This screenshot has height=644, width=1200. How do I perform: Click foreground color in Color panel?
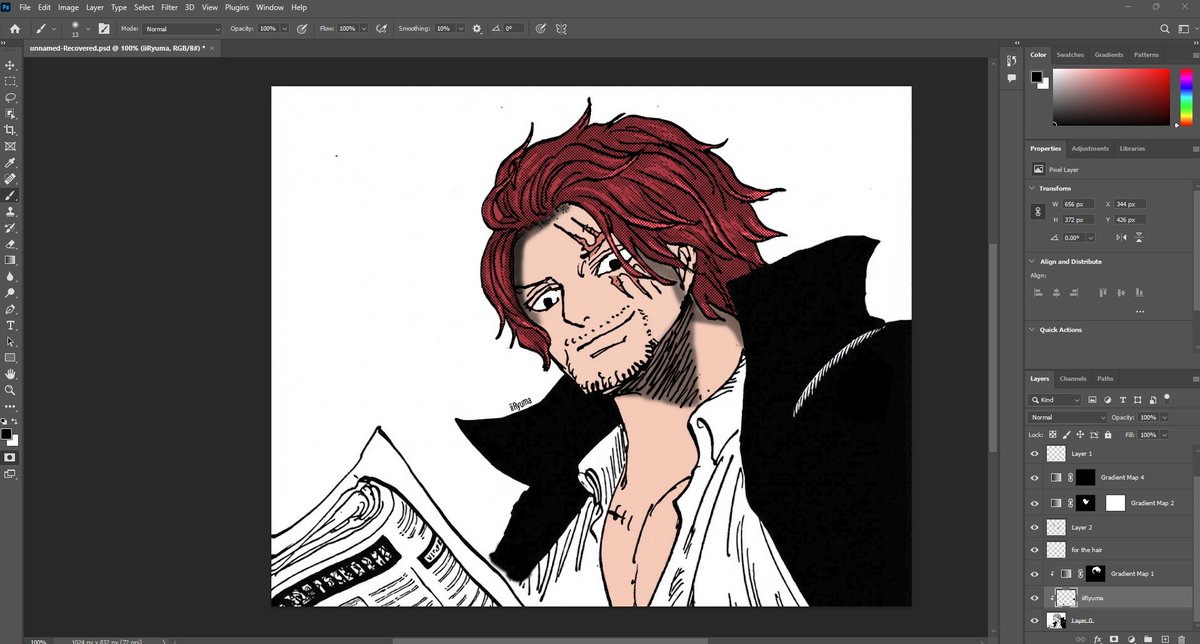pos(1037,77)
